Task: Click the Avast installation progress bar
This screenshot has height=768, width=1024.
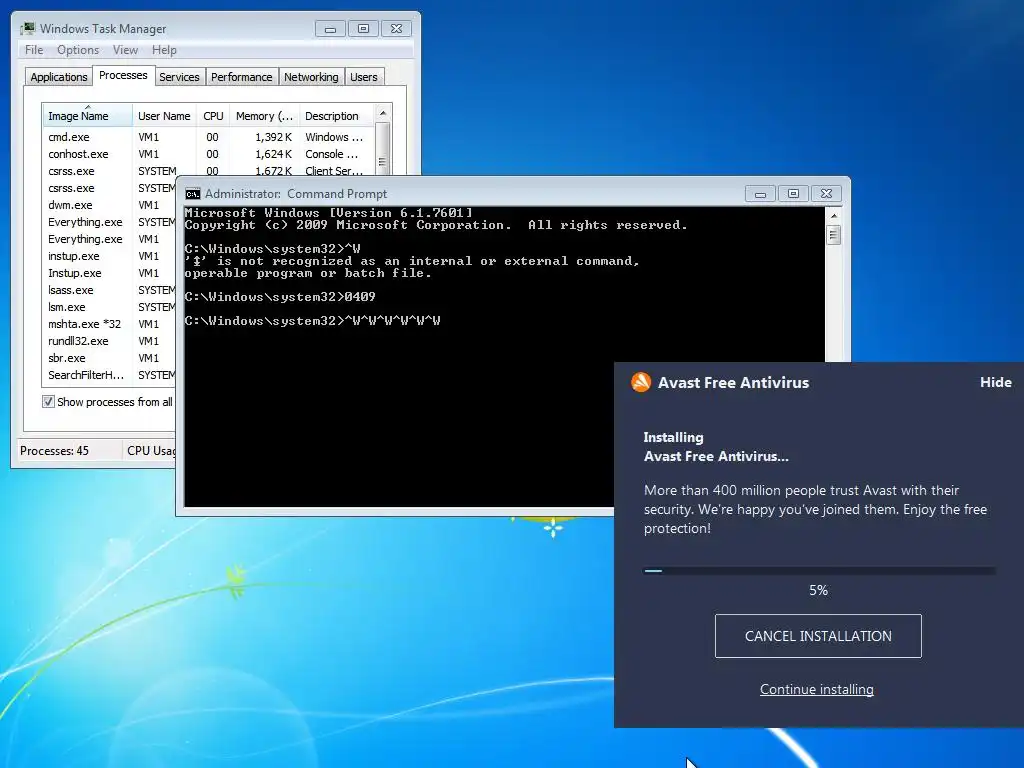Action: [x=820, y=571]
